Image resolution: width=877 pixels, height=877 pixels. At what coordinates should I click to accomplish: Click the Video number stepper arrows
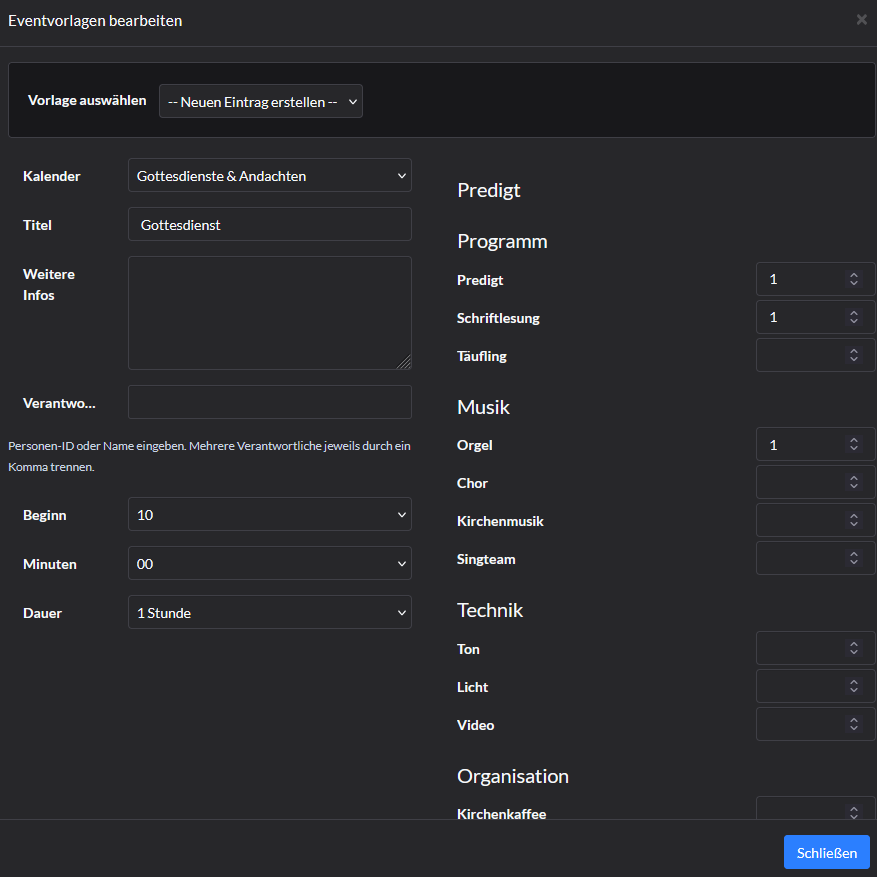854,724
